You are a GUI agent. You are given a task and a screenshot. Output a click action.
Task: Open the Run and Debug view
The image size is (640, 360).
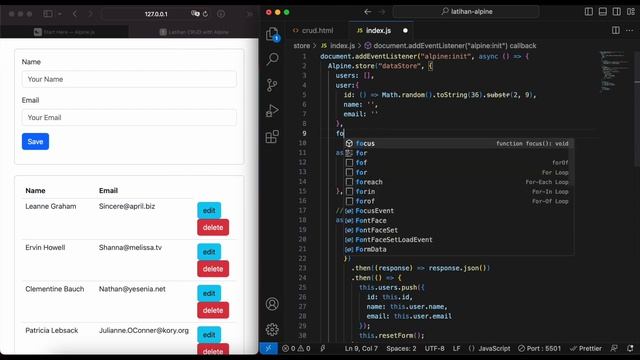point(272,111)
